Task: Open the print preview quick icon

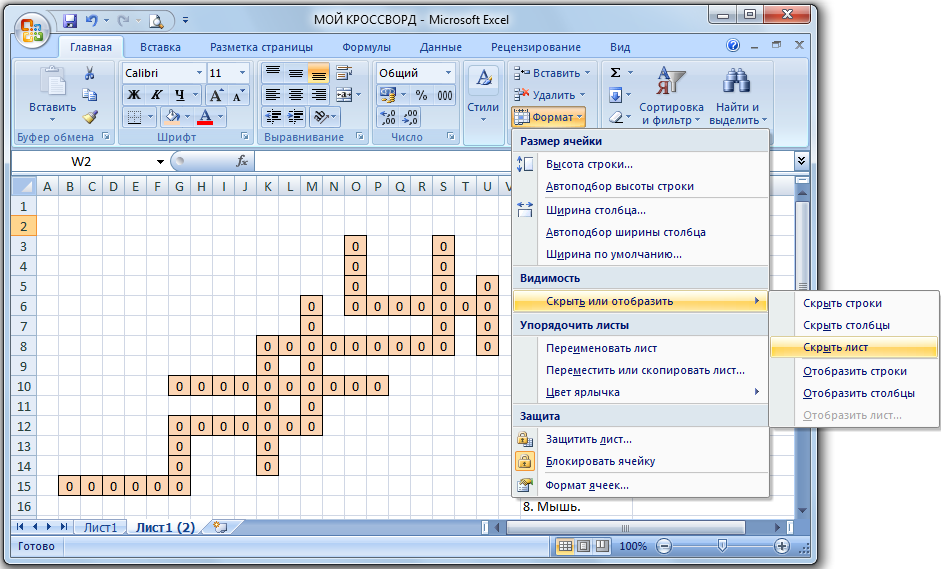Action: tap(156, 21)
